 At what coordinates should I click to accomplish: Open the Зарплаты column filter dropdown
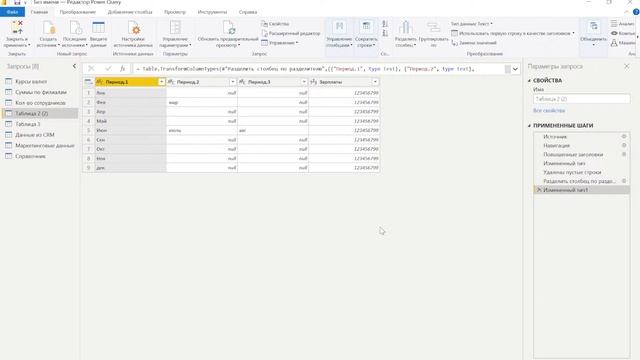click(375, 82)
